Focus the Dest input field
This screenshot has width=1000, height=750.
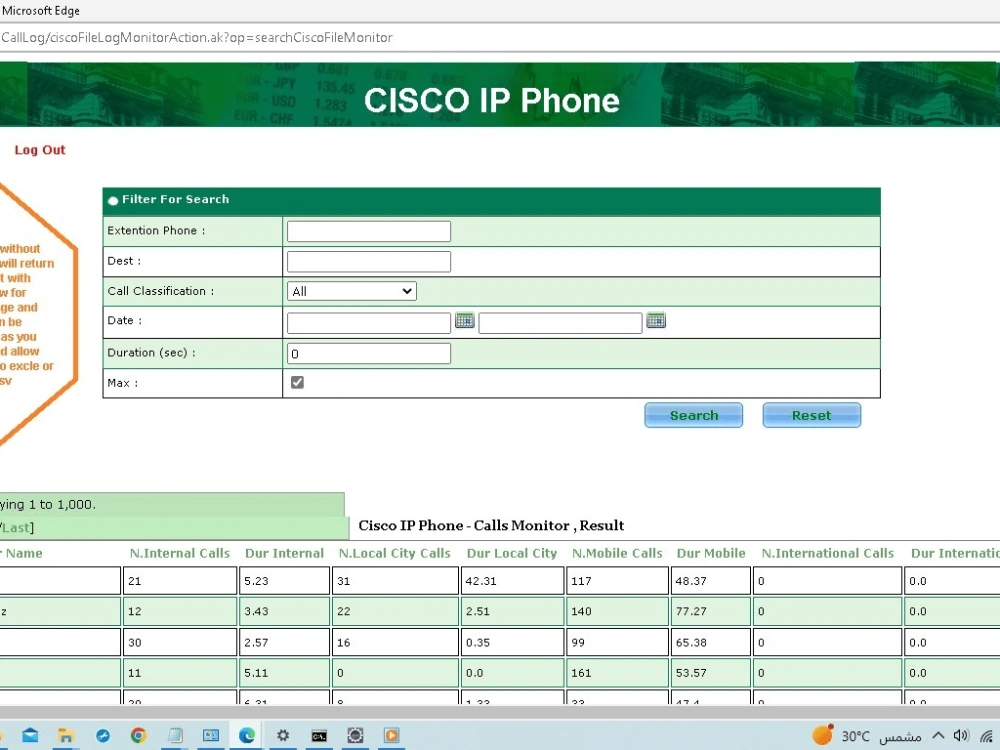click(369, 261)
